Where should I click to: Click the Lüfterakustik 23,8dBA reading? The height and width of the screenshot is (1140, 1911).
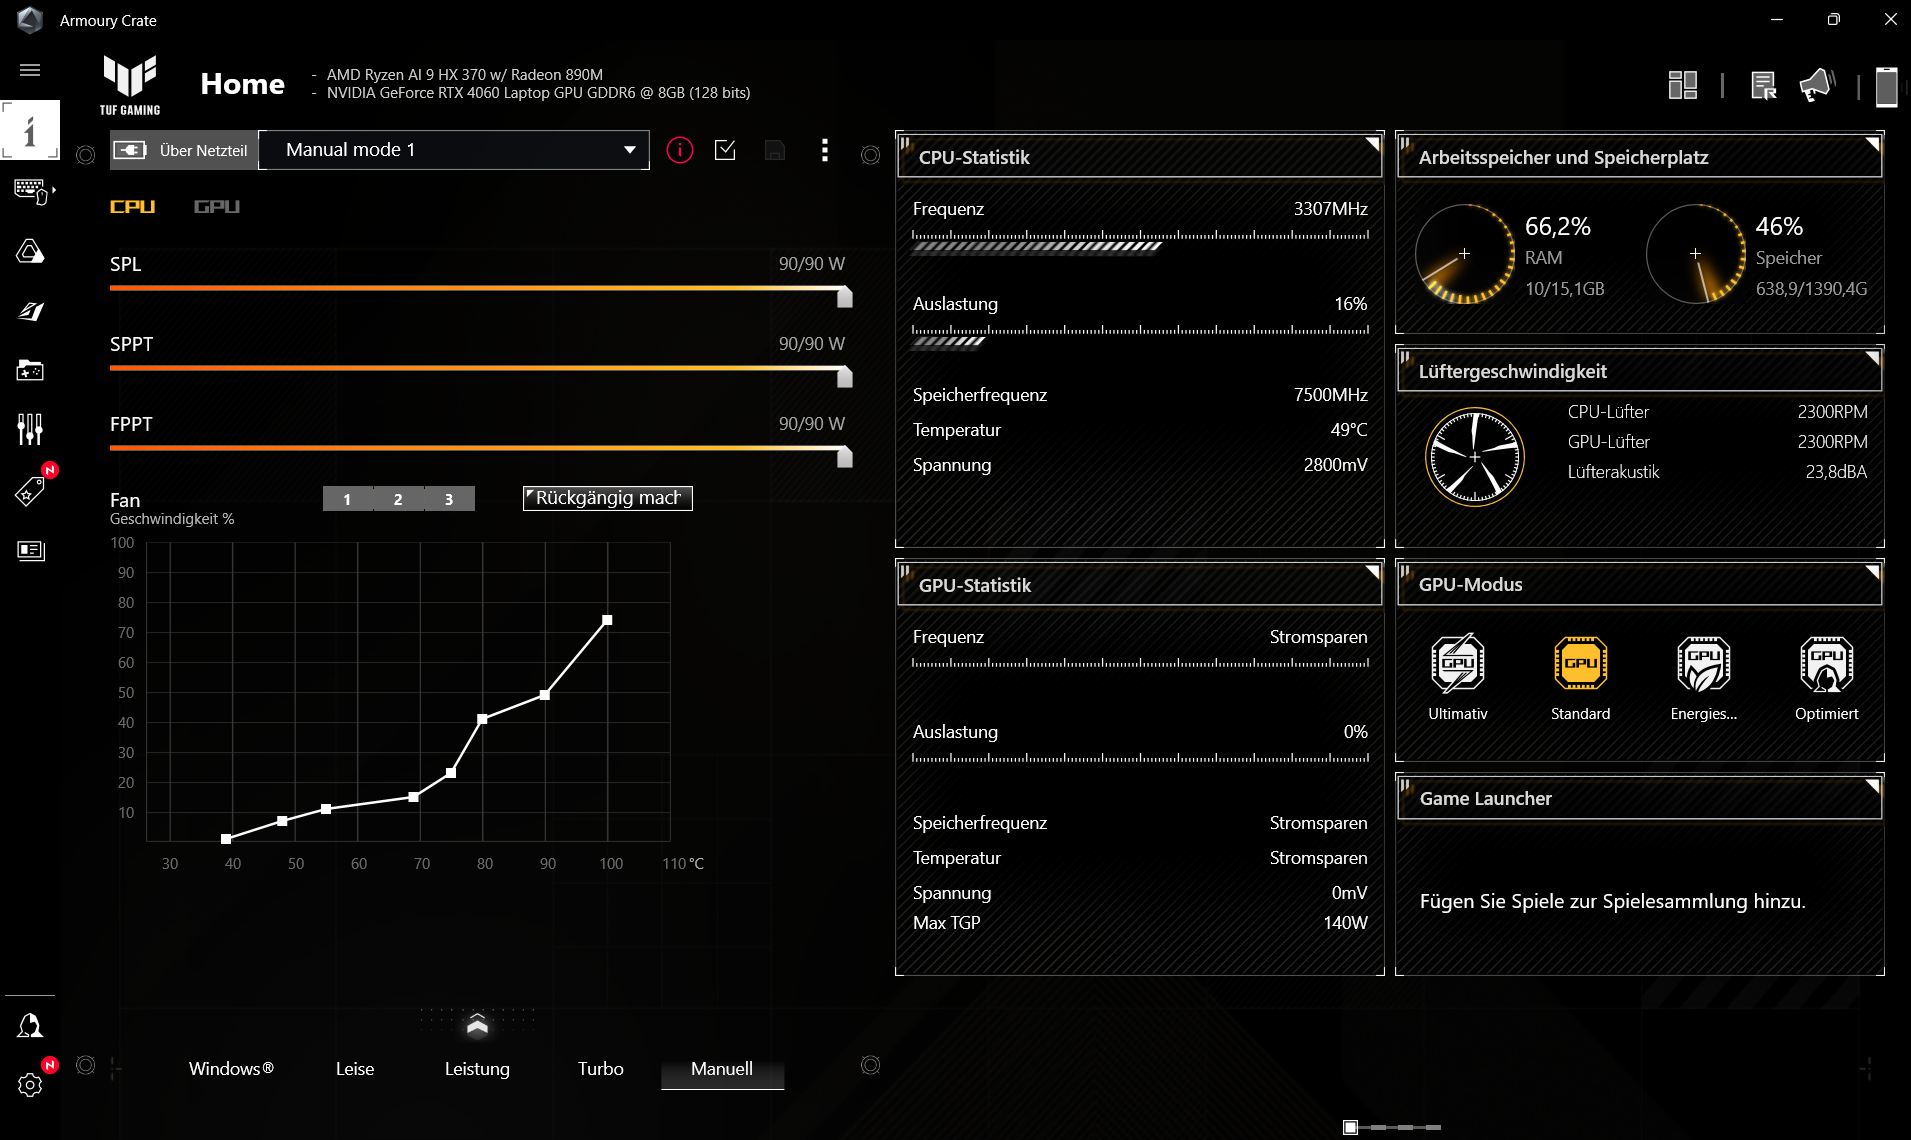tap(1836, 472)
